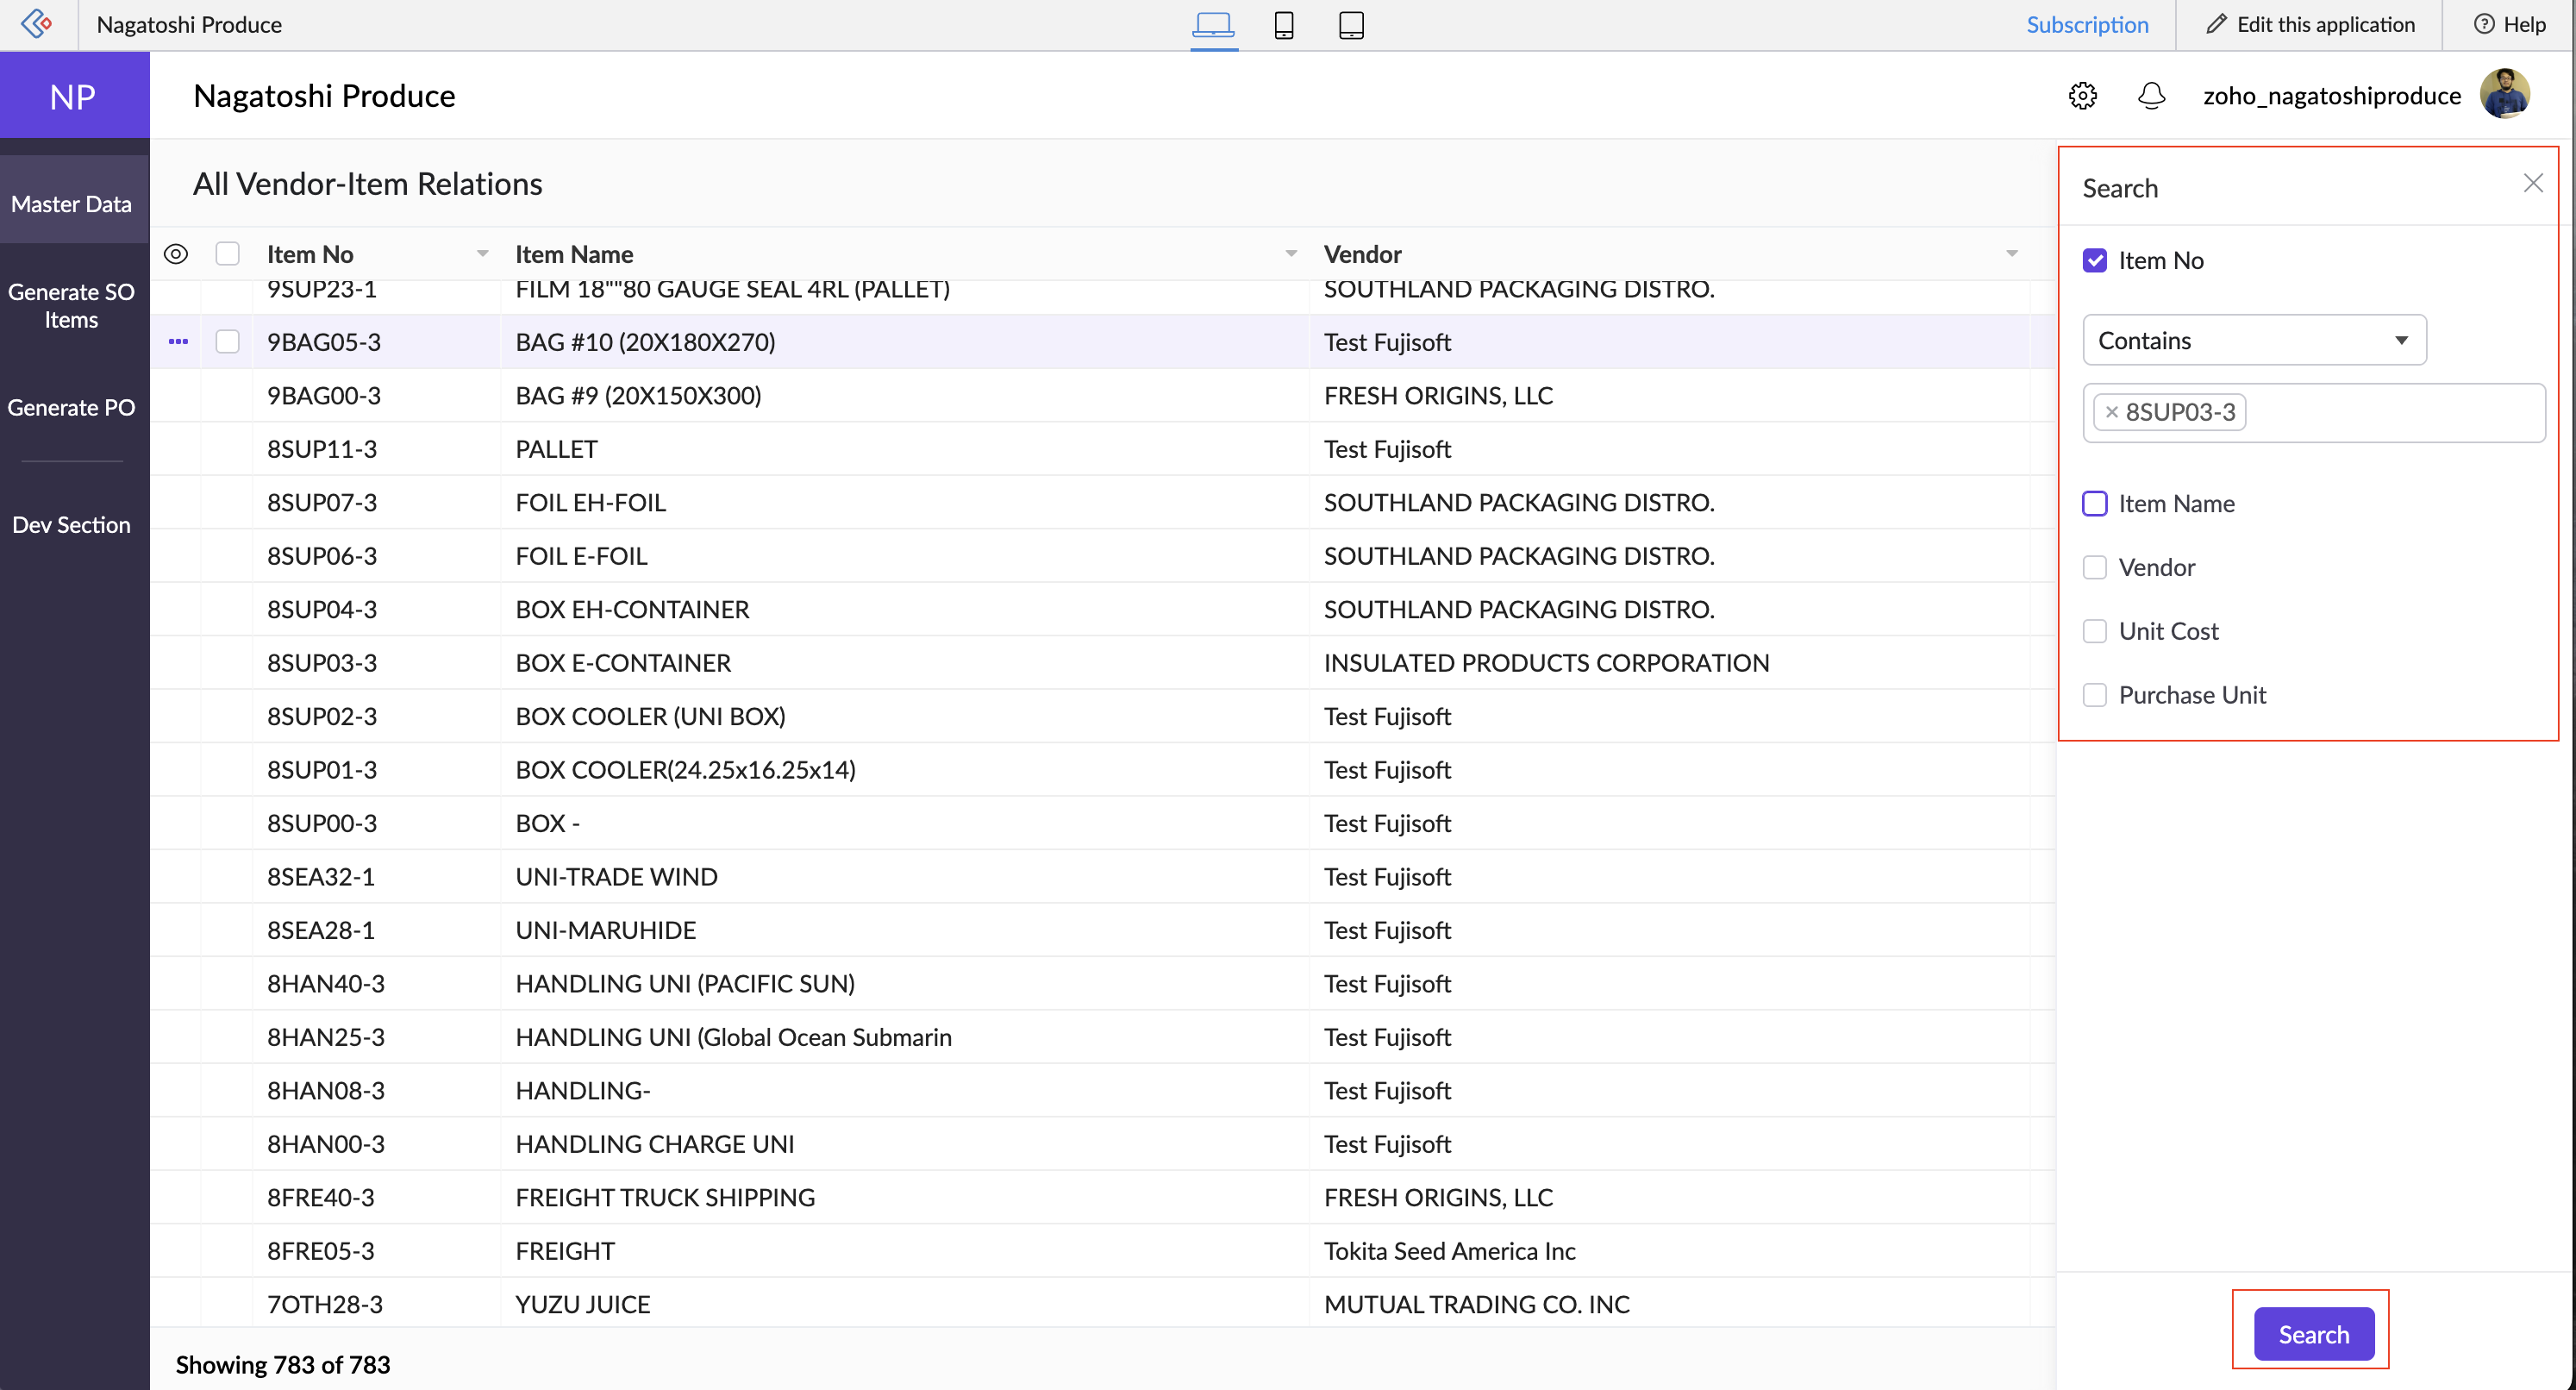The width and height of the screenshot is (2576, 1390).
Task: Open Dev Section in sidebar
Action: tap(71, 525)
